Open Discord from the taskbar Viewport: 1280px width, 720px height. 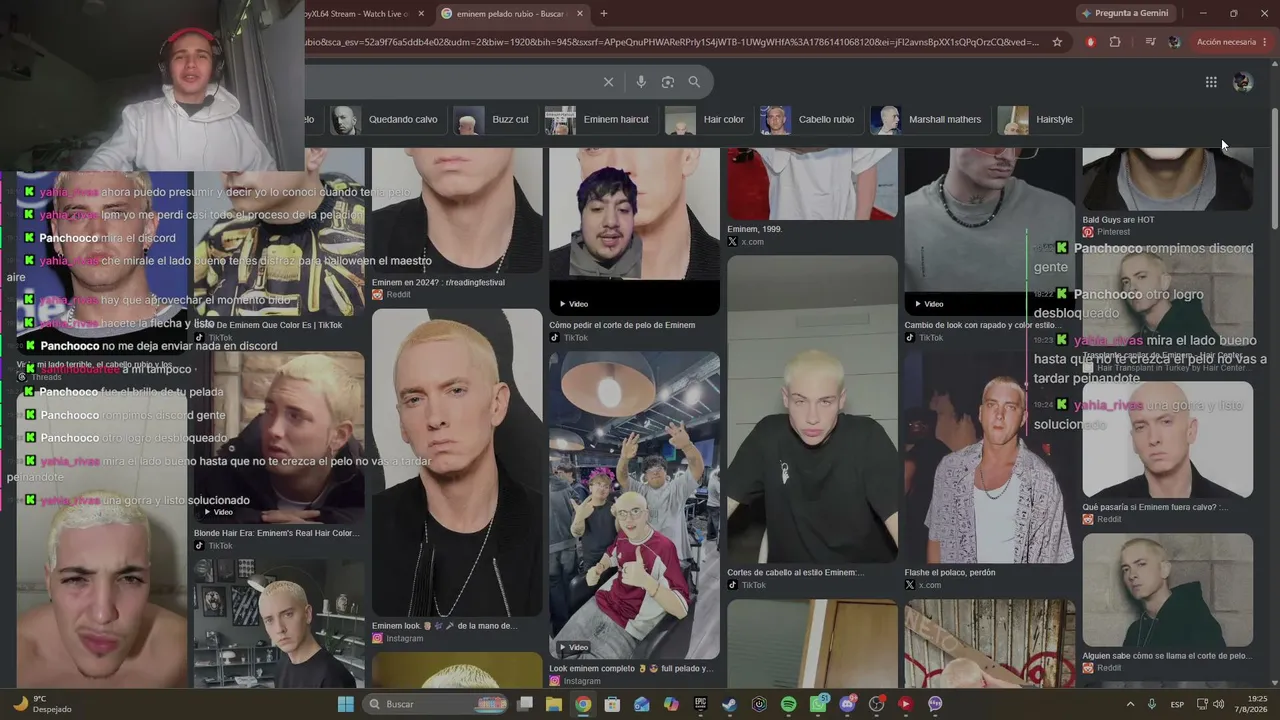click(x=847, y=704)
